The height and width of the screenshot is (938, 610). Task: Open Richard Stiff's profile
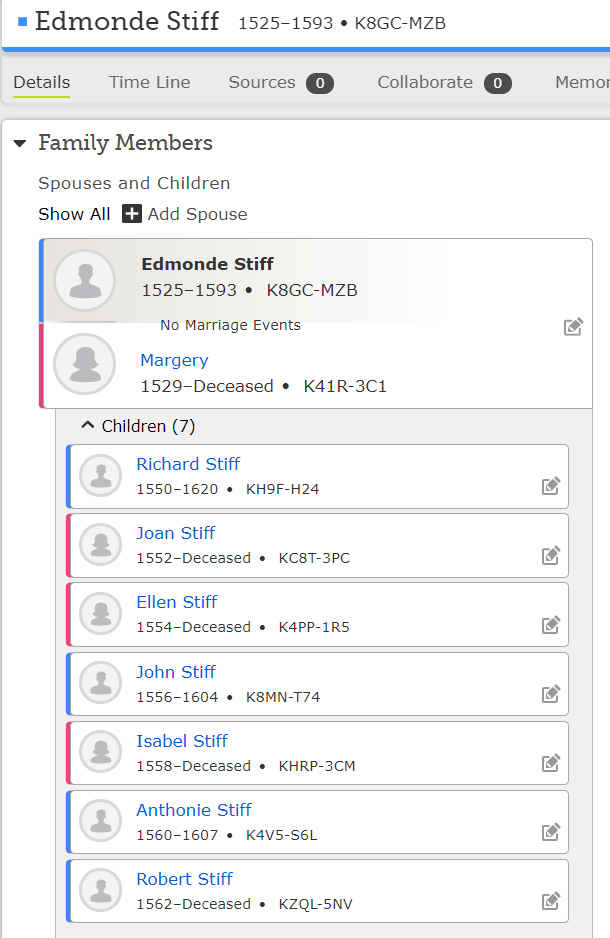pyautogui.click(x=187, y=464)
